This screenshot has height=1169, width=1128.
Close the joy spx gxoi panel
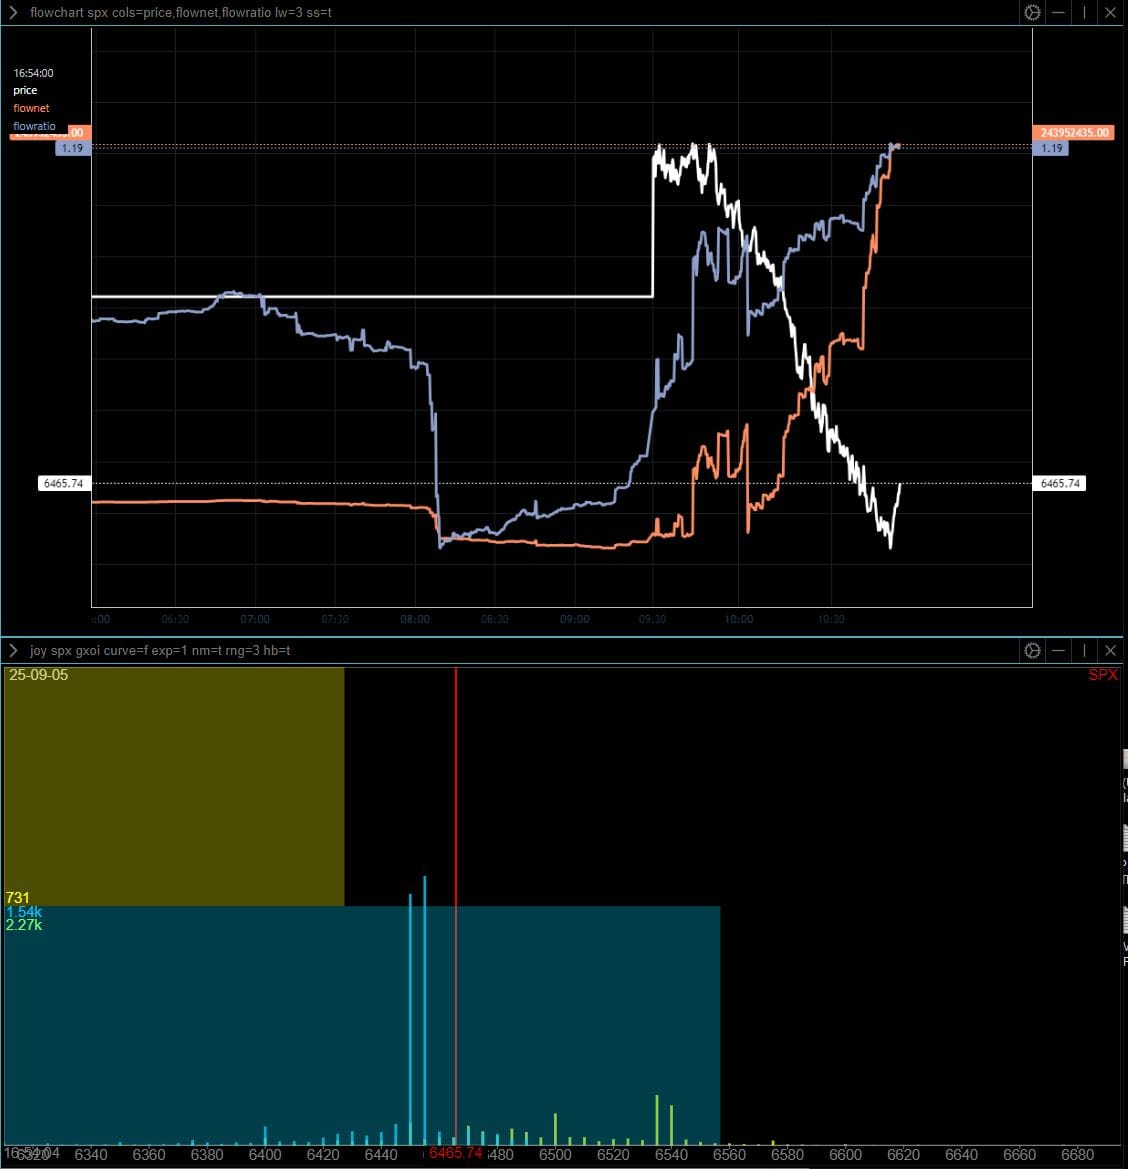point(1110,650)
